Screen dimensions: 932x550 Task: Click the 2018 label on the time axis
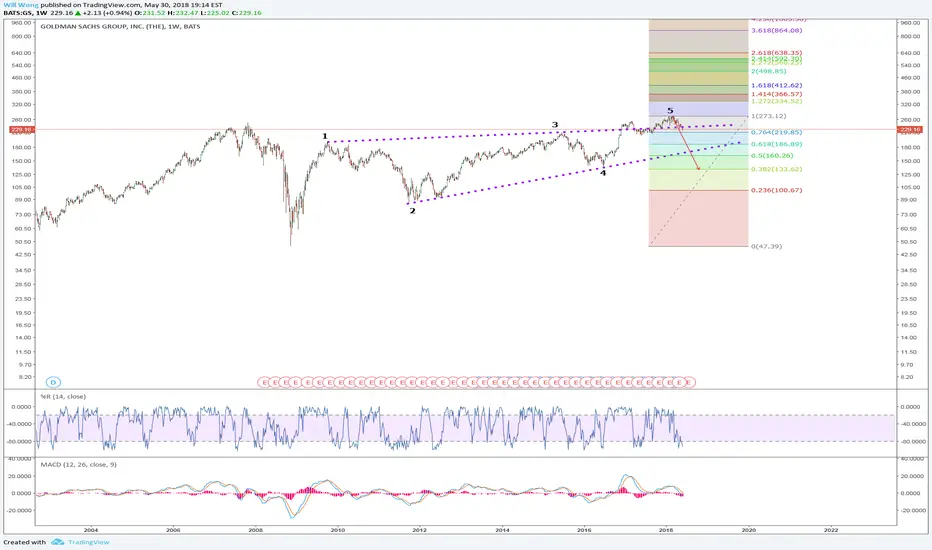(x=666, y=530)
